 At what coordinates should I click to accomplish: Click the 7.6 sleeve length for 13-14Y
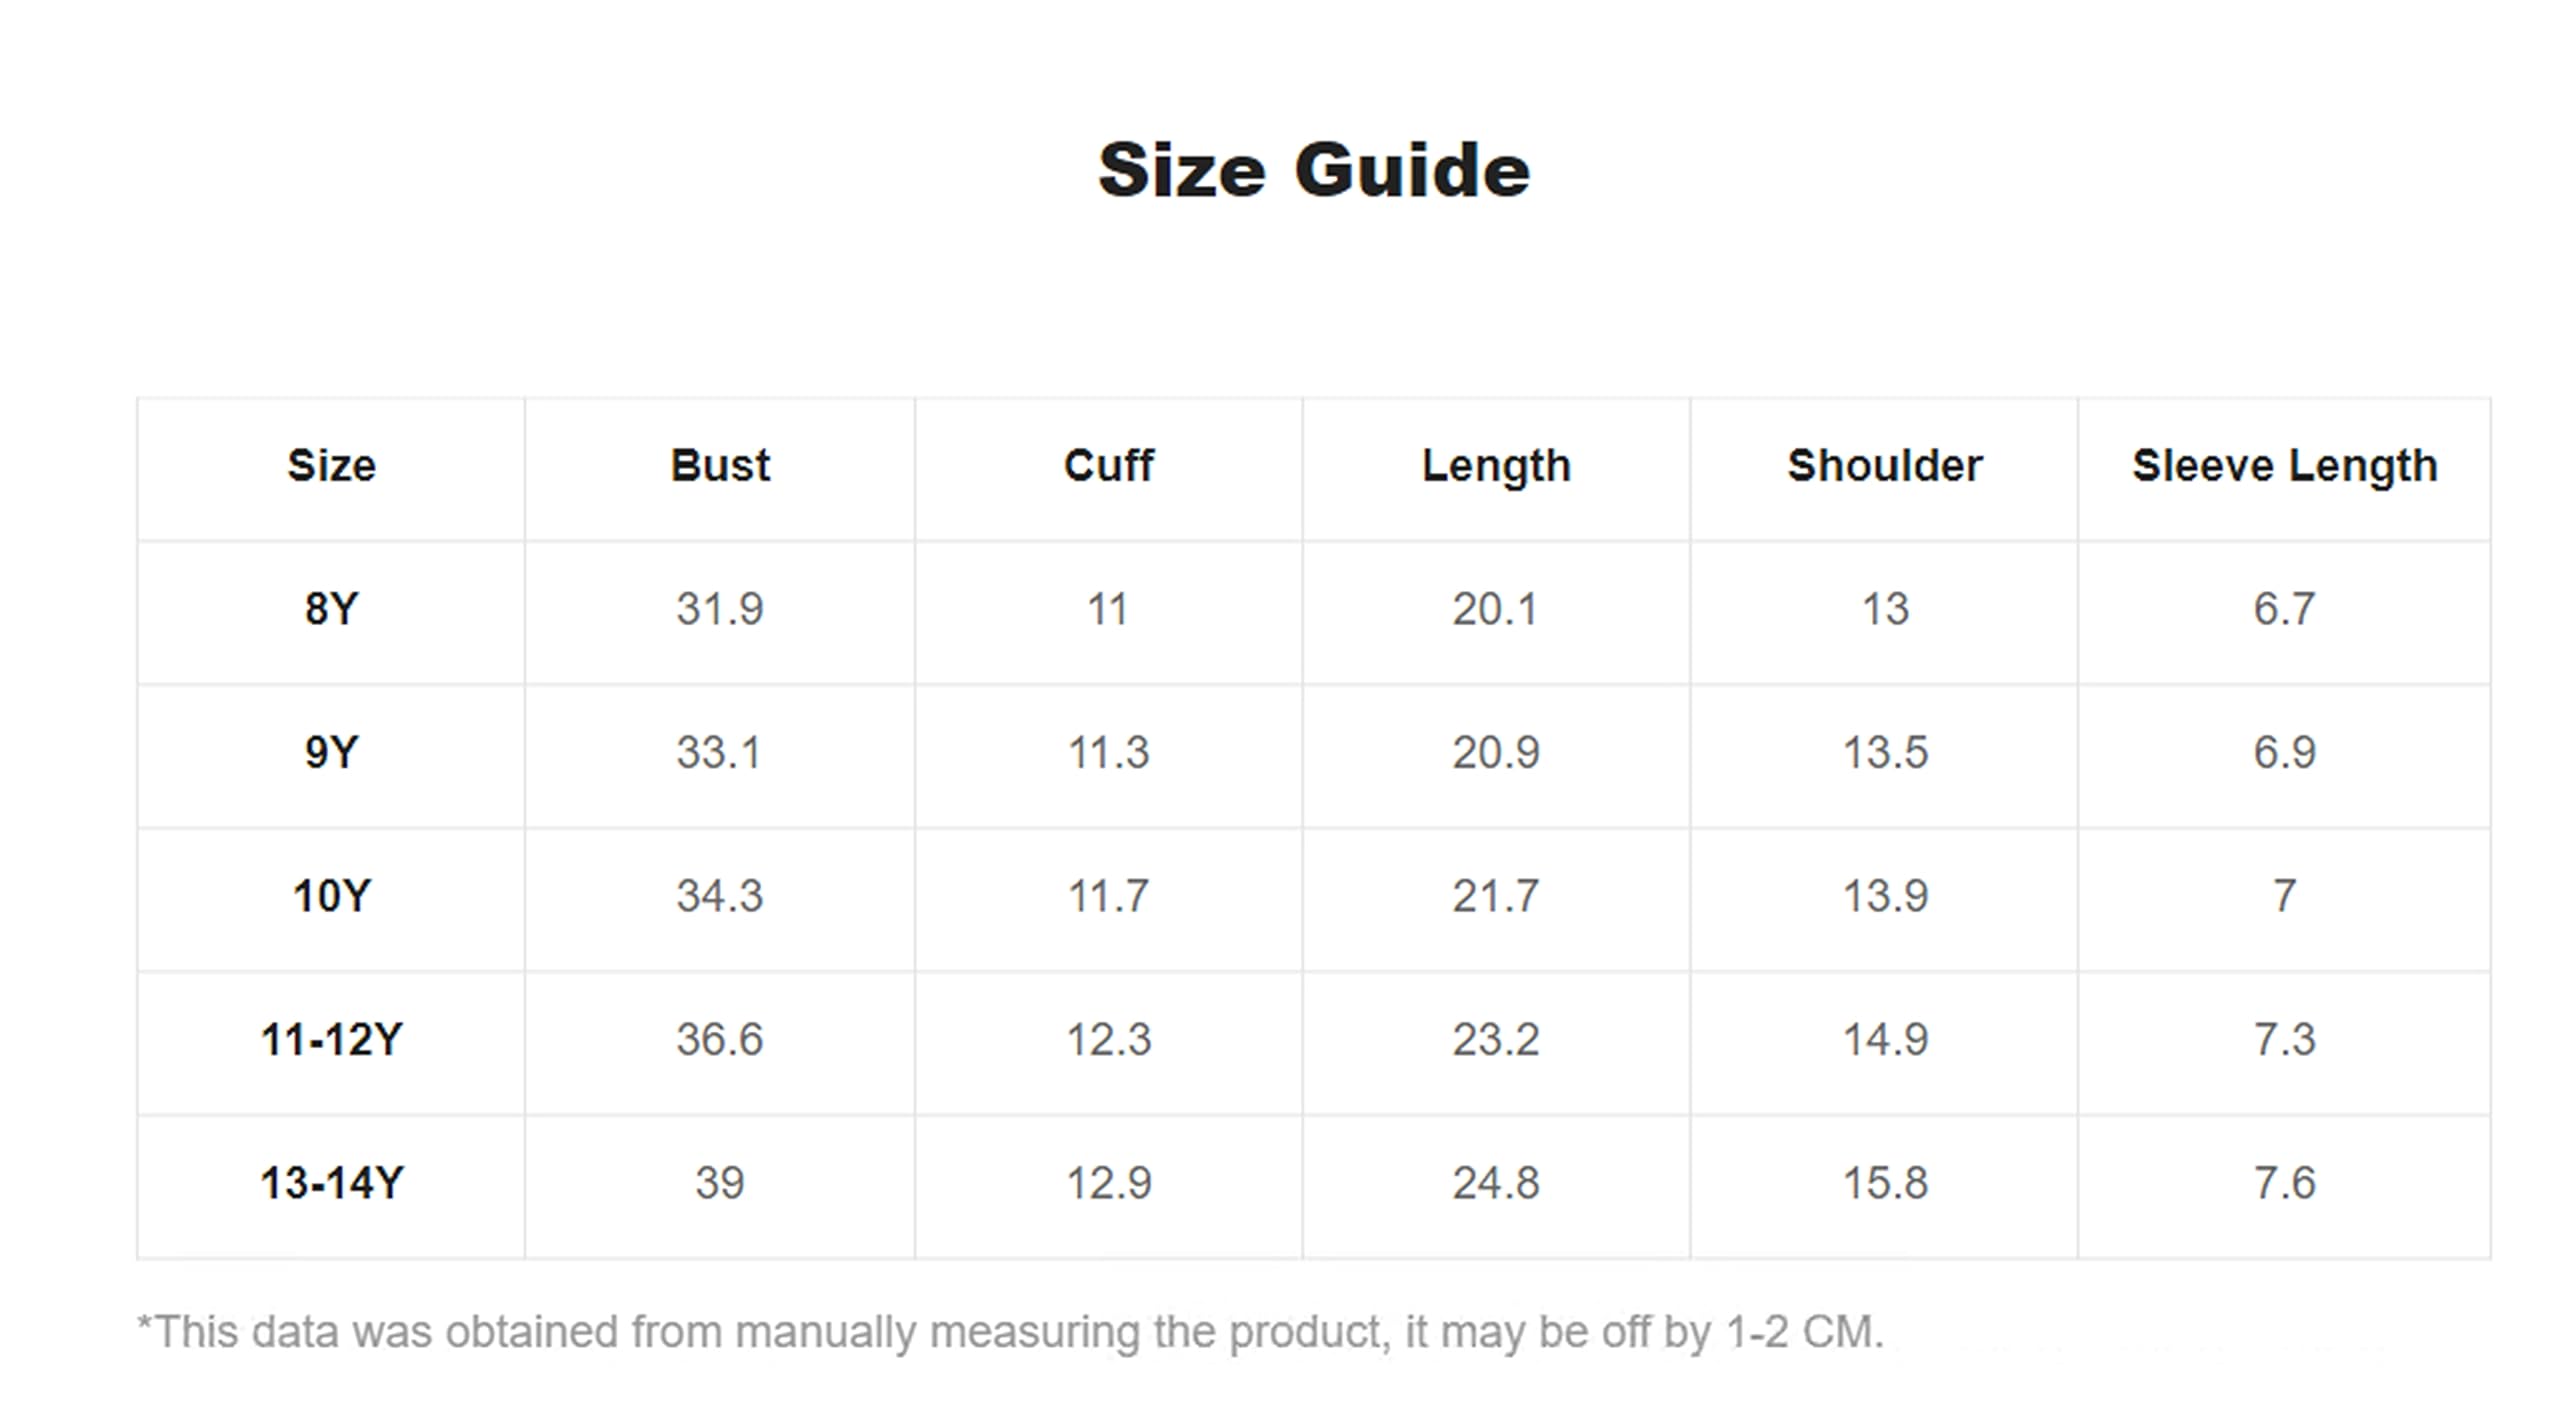click(2284, 1183)
